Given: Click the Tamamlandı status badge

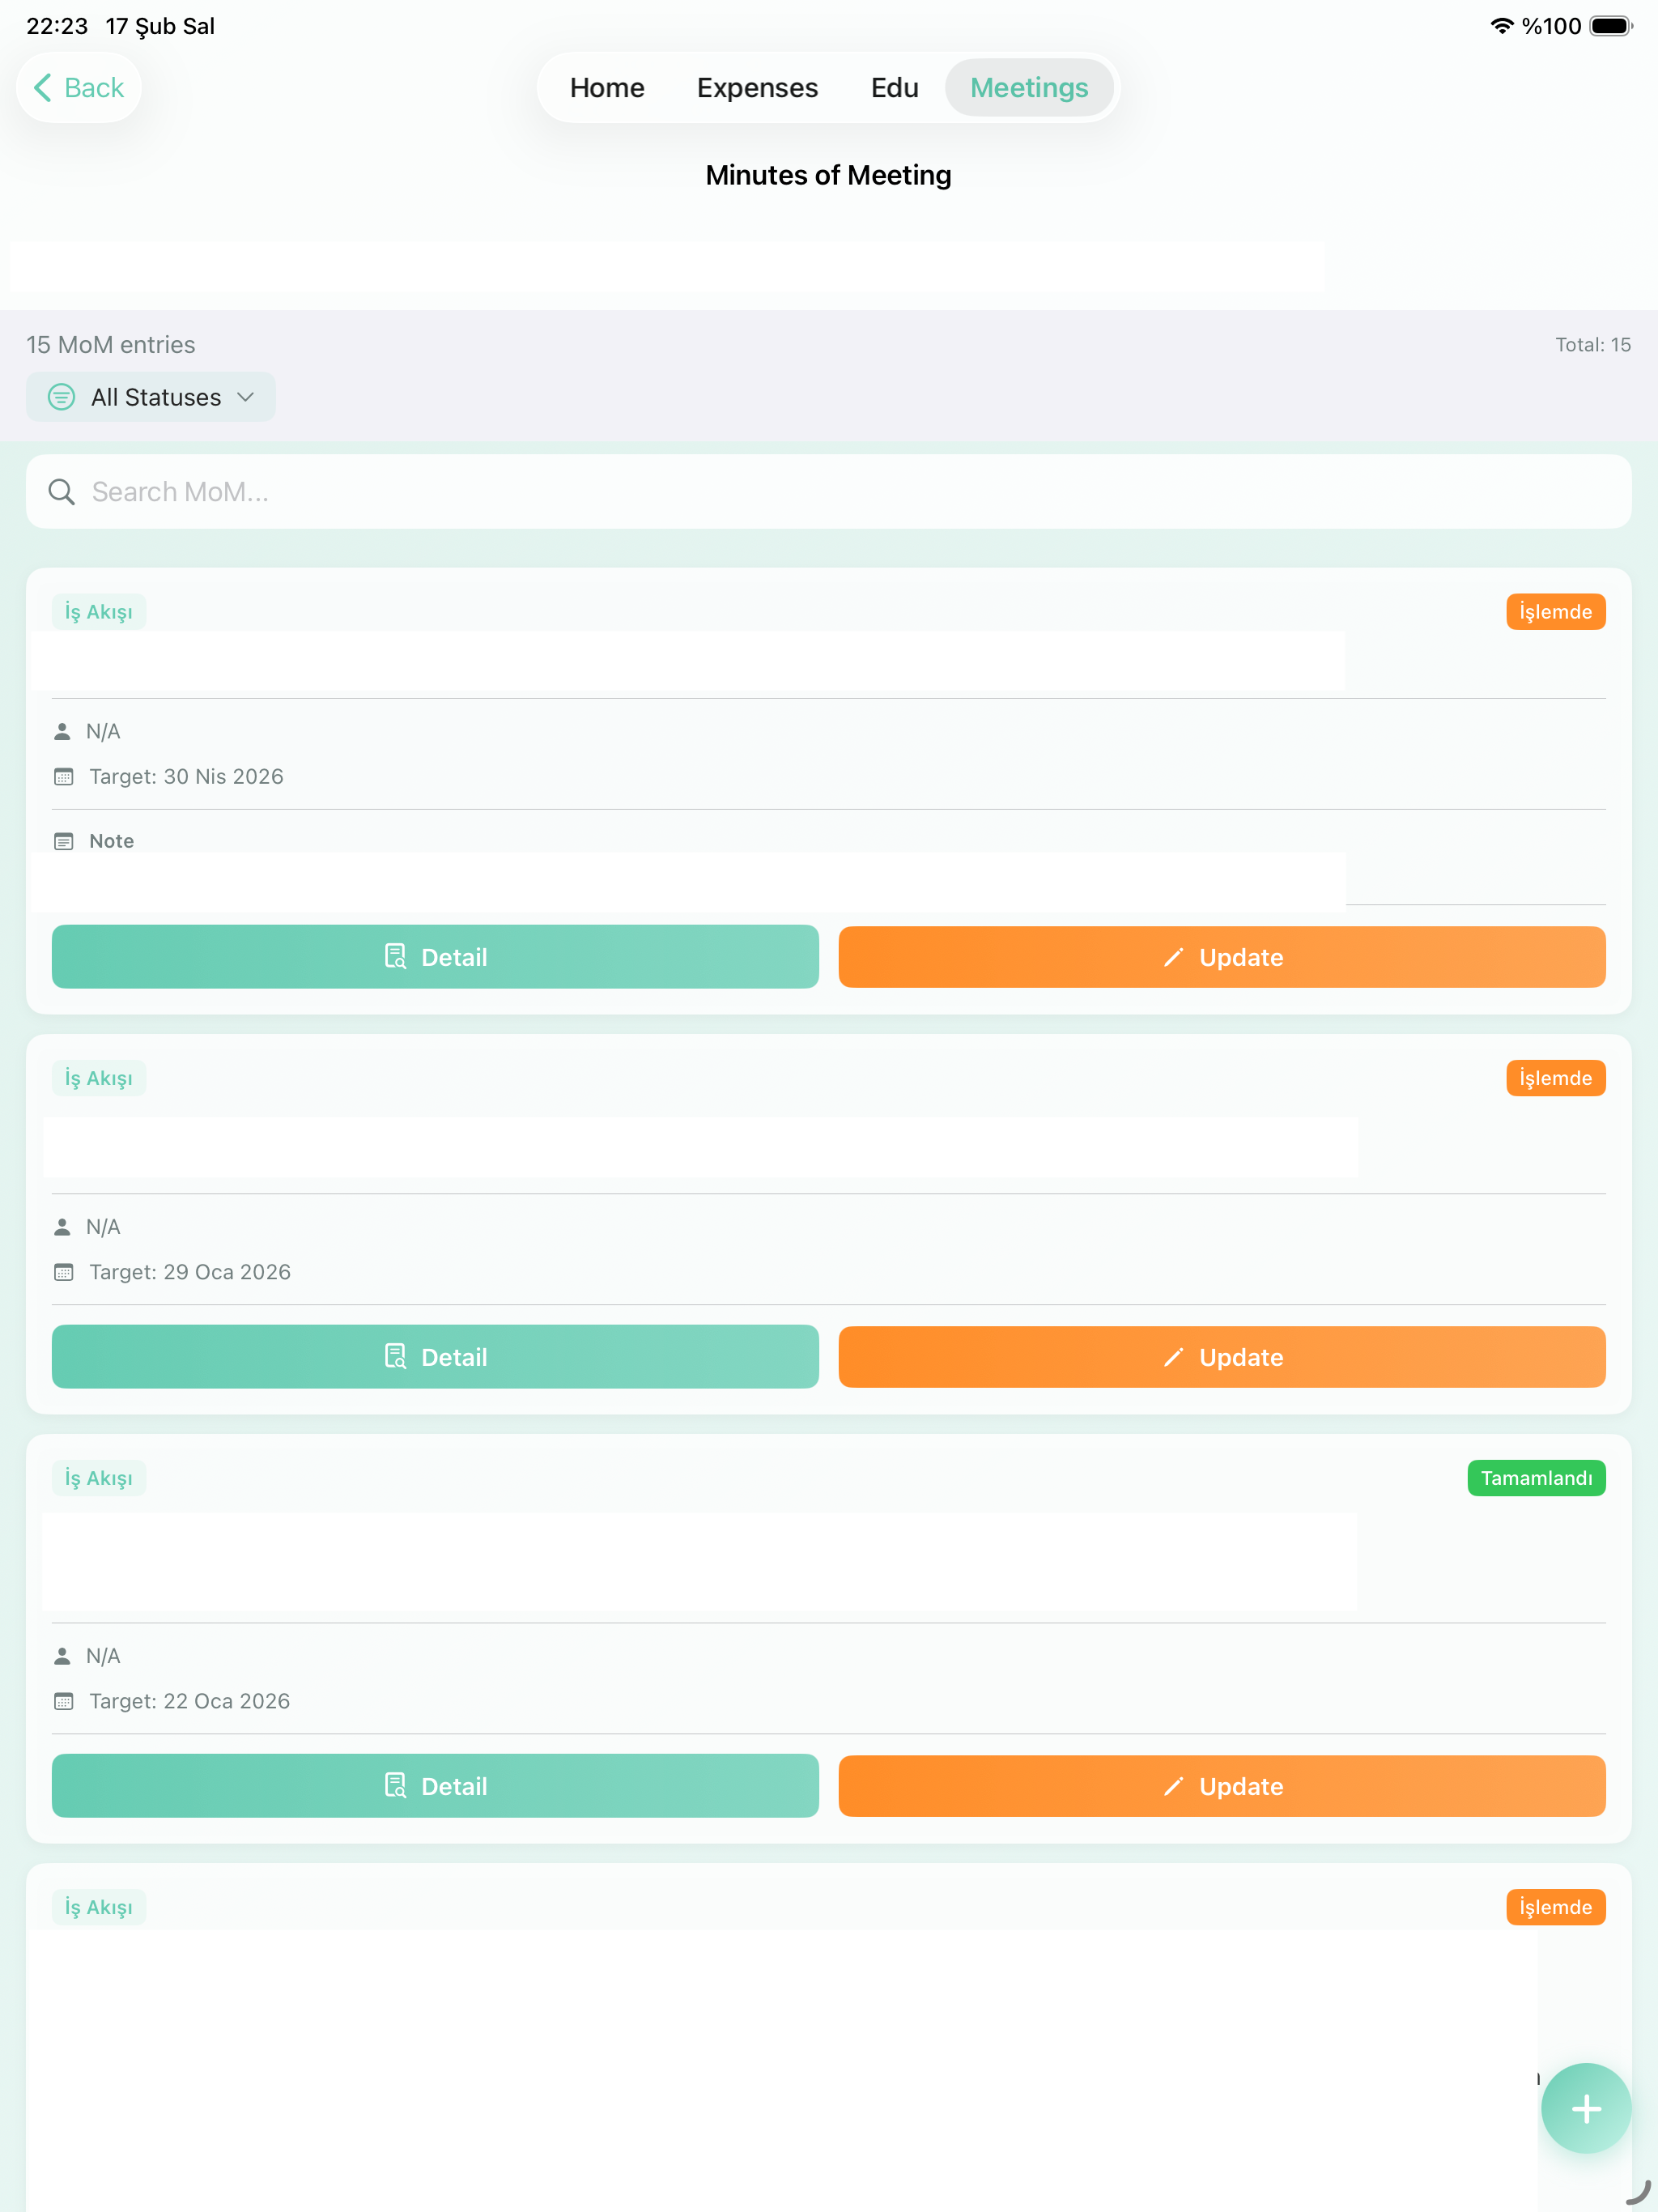Looking at the screenshot, I should (1536, 1478).
